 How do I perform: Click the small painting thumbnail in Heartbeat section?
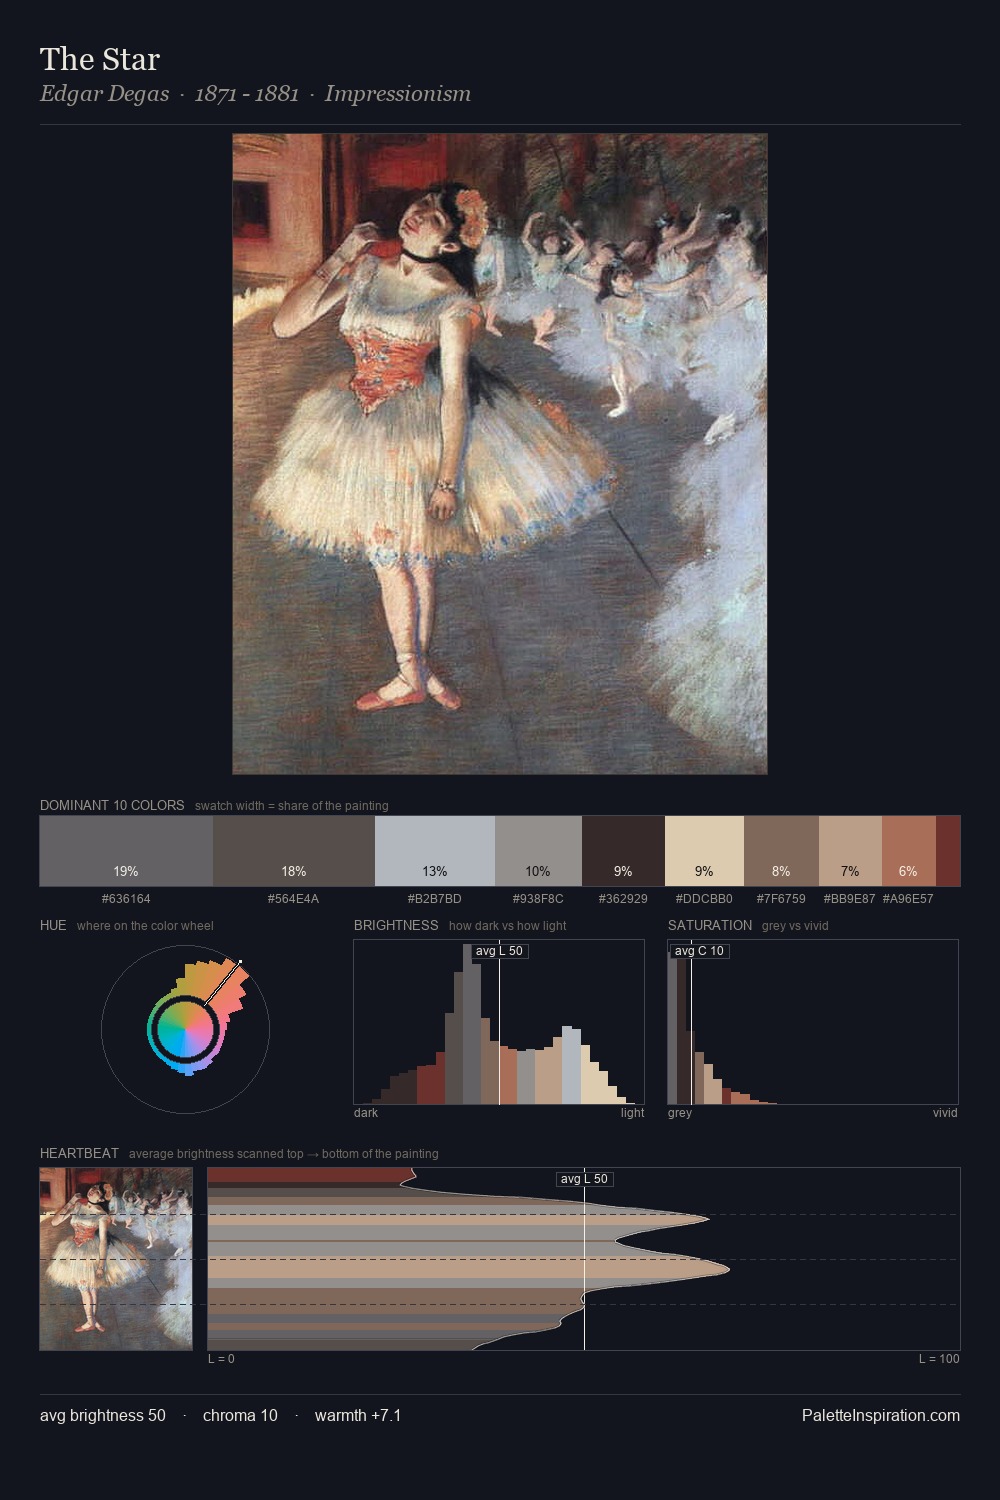[116, 1259]
